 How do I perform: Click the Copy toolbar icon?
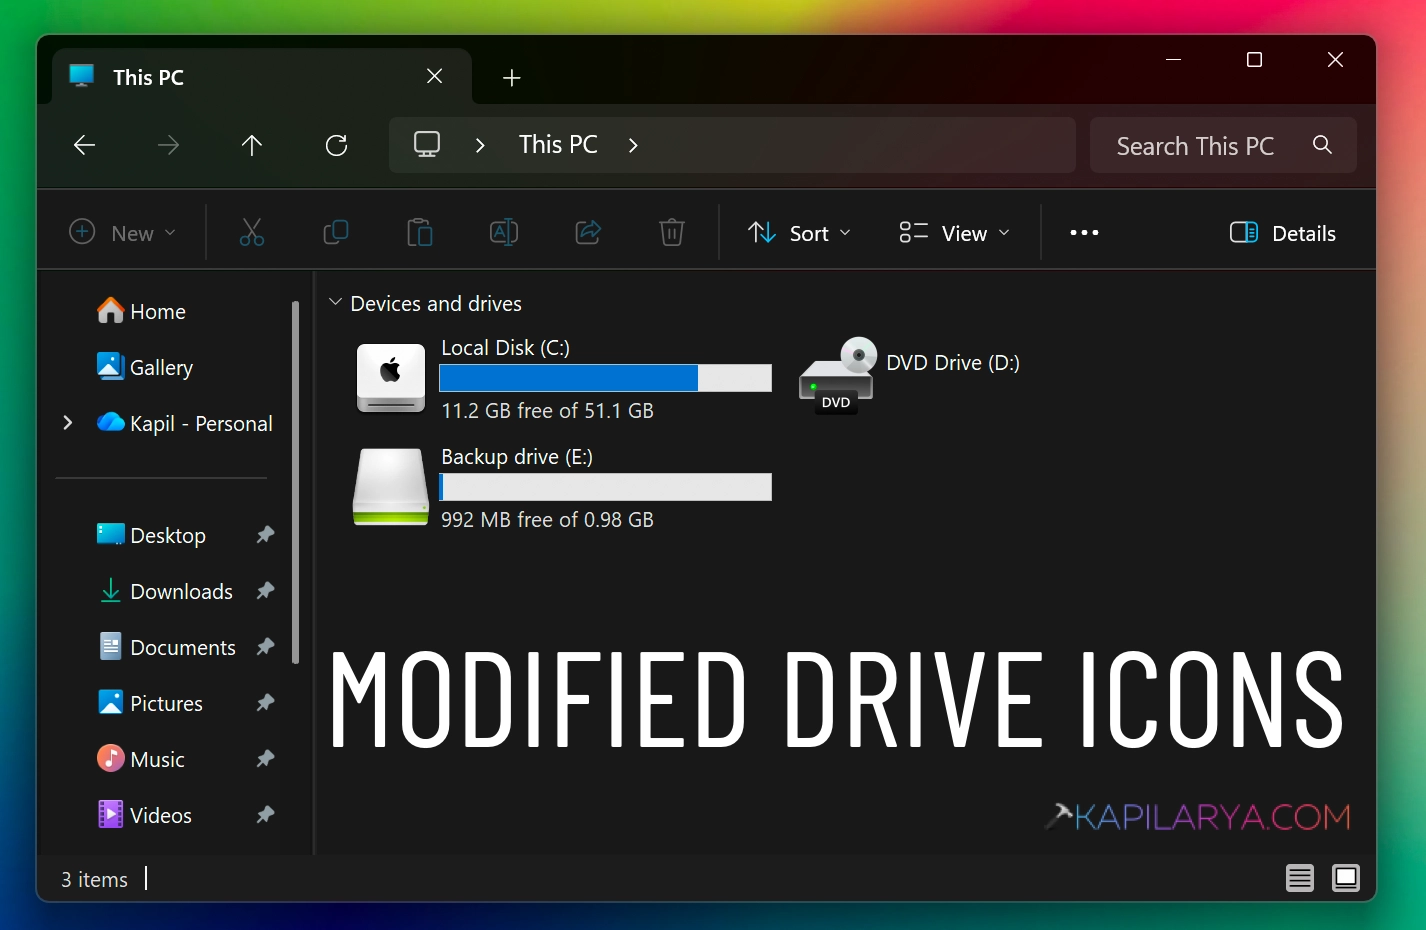tap(336, 233)
